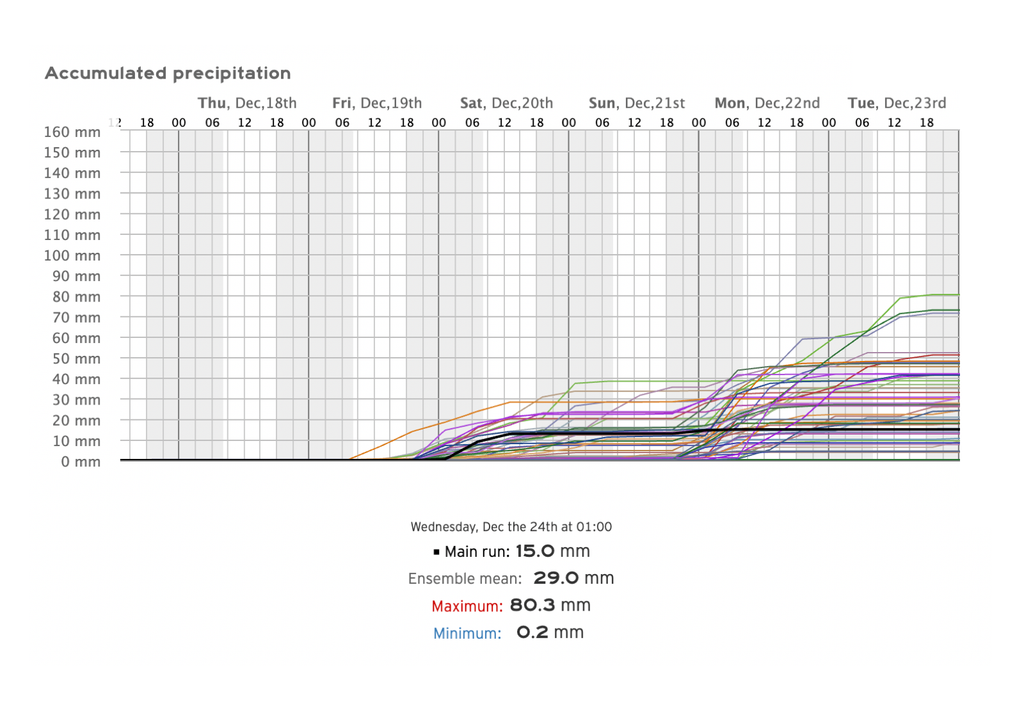The width and height of the screenshot is (1024, 722).
Task: Click the Accumulated precipitation title
Action: pos(167,72)
